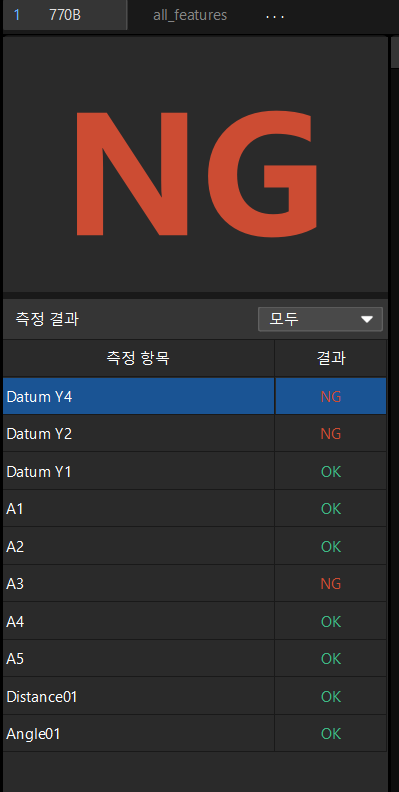399x792 pixels.
Task: Click the 결과 column header
Action: pyautogui.click(x=331, y=358)
